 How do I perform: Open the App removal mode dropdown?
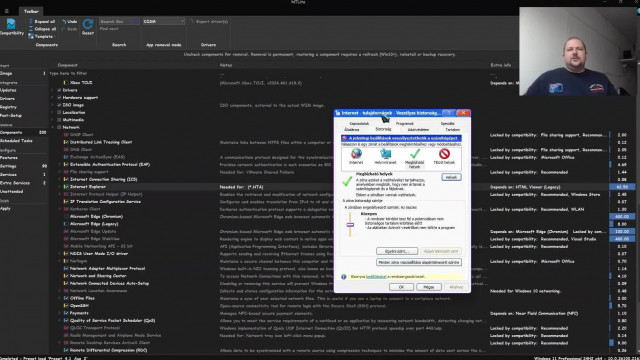(x=163, y=21)
